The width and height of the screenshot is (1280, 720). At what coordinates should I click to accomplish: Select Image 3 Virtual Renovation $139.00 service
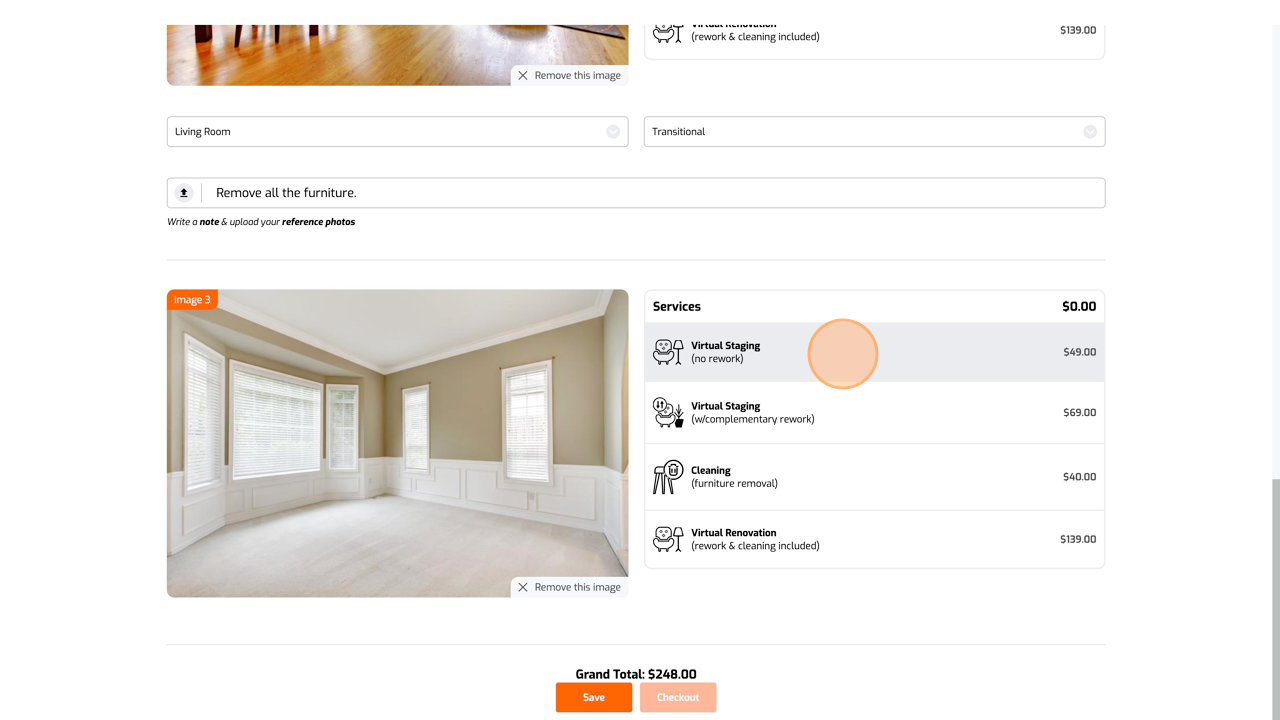[875, 539]
